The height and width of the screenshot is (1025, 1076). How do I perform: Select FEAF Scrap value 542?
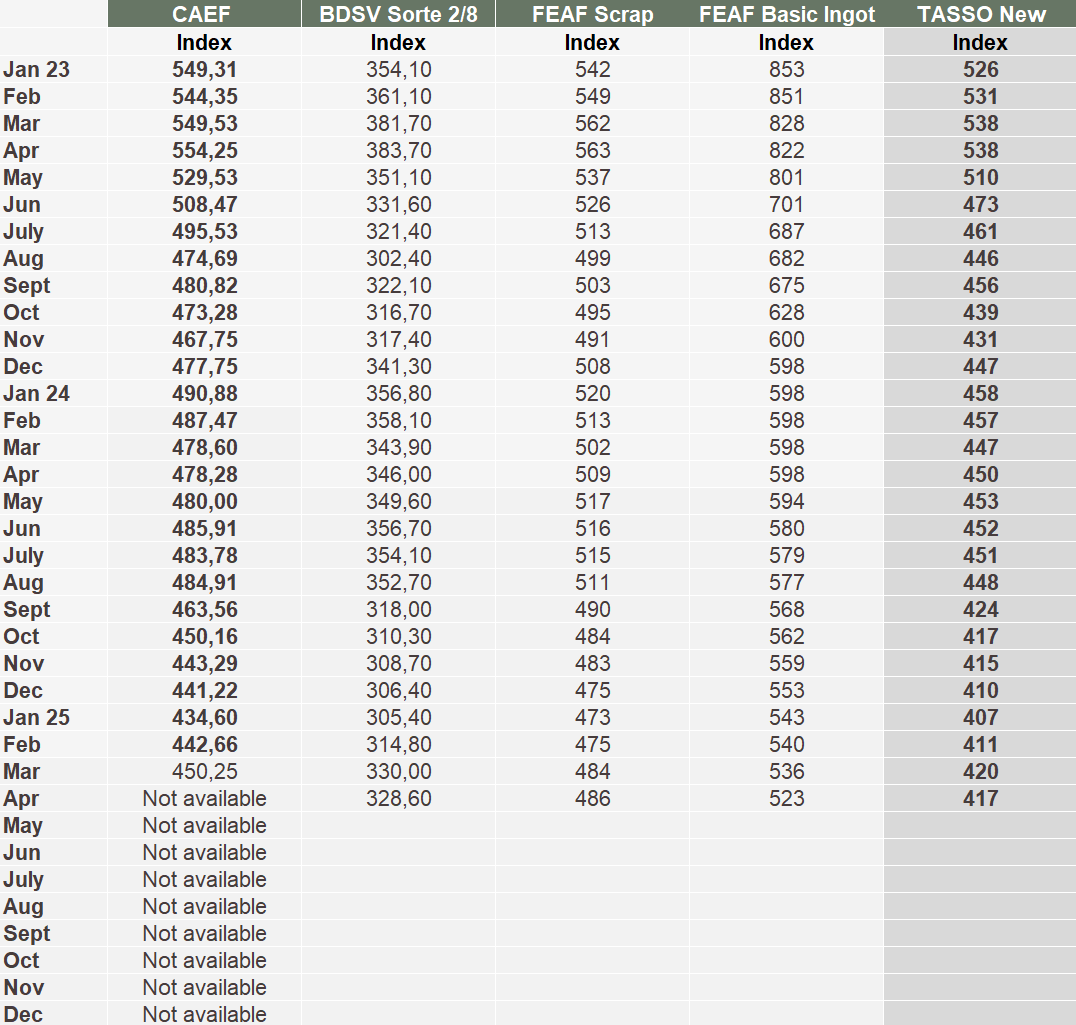pos(593,69)
